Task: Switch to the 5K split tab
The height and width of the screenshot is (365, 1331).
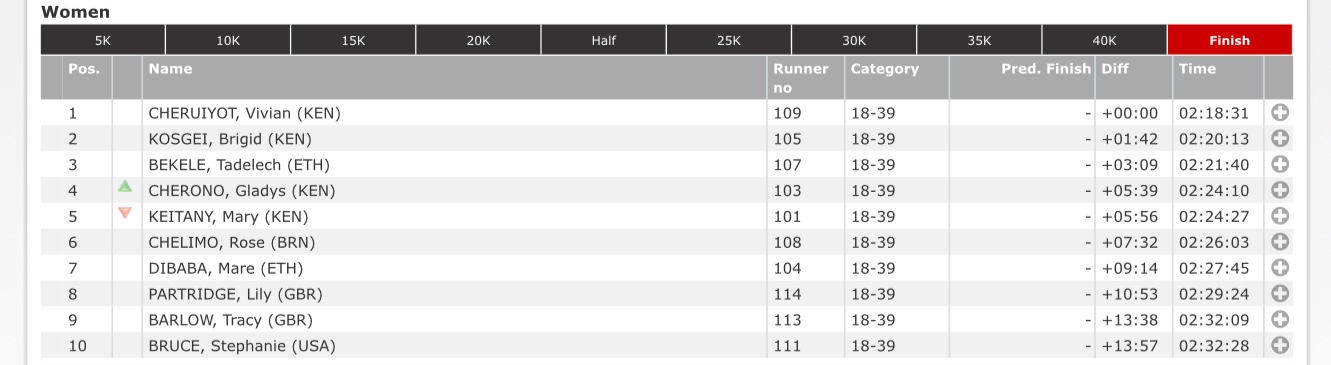Action: tap(103, 40)
